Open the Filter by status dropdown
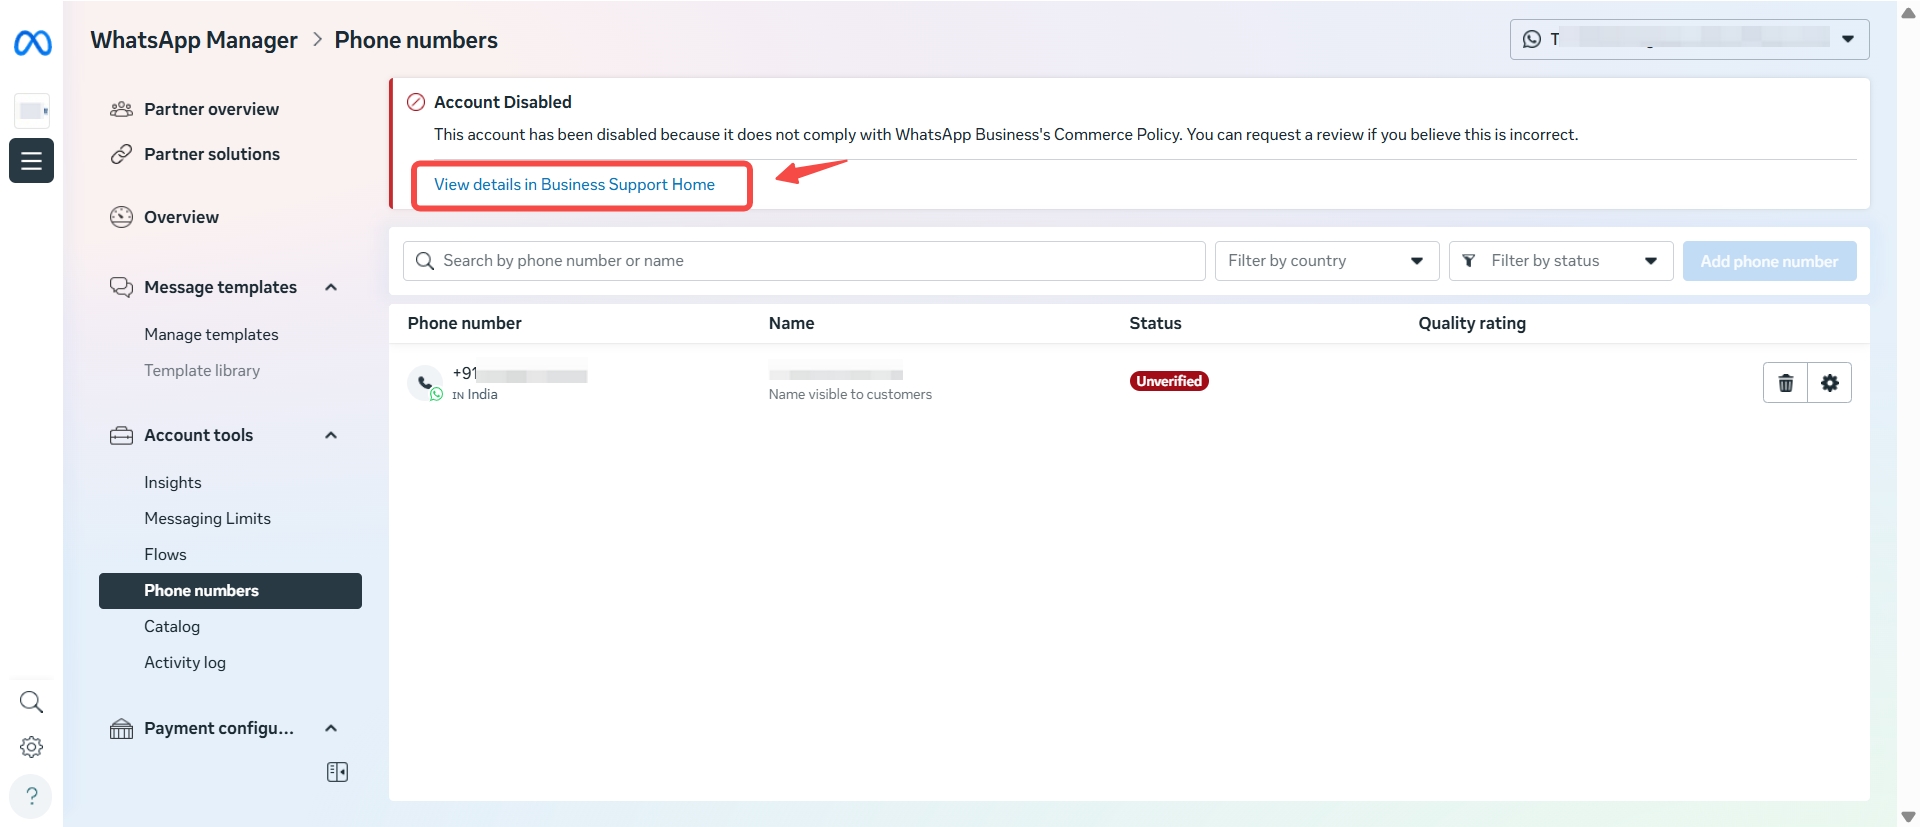 point(1560,261)
